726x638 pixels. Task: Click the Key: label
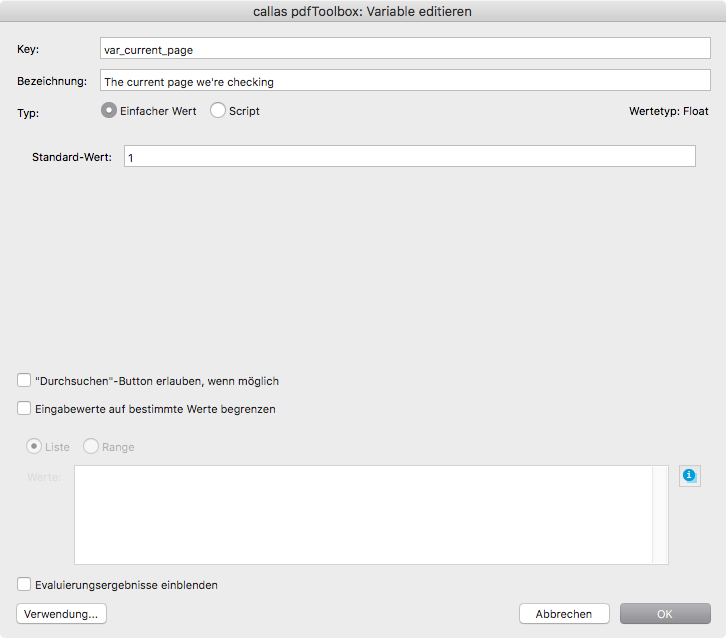coord(28,50)
